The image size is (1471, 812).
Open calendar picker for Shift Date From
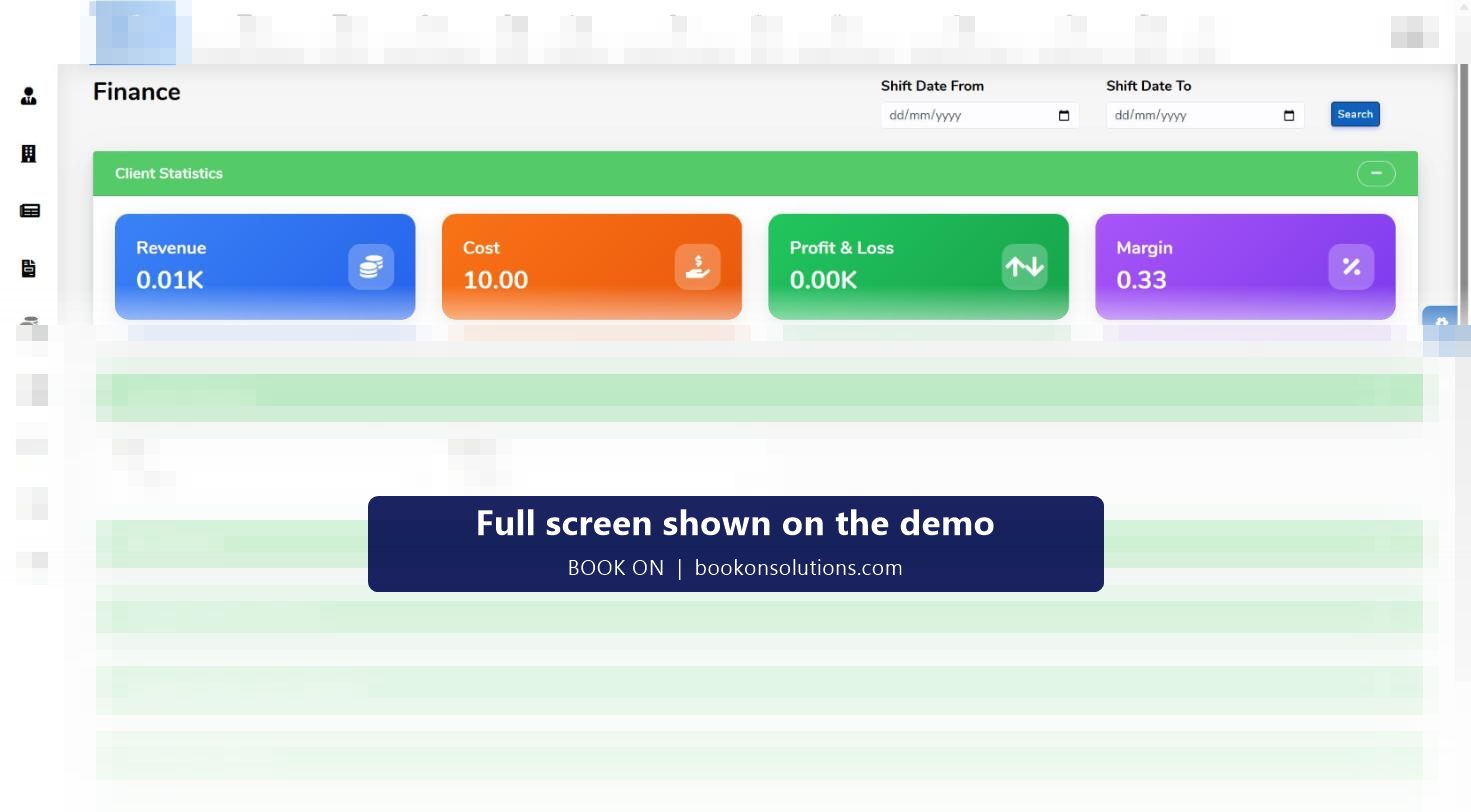tap(1064, 116)
